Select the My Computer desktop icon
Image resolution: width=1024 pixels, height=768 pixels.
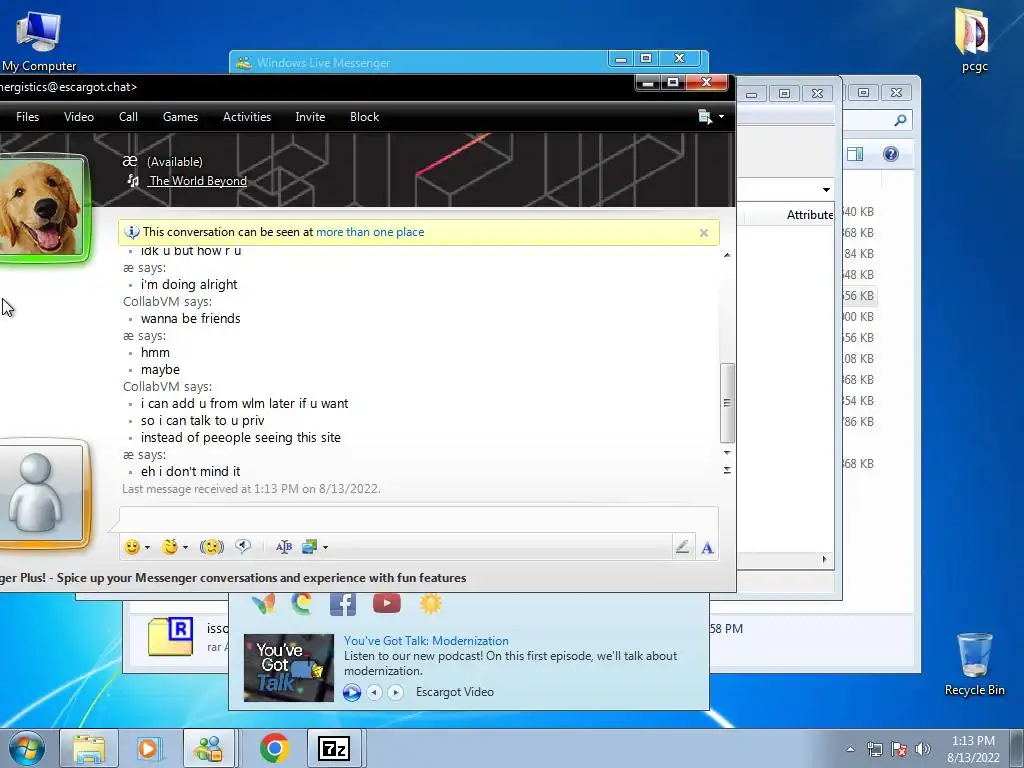tap(39, 40)
